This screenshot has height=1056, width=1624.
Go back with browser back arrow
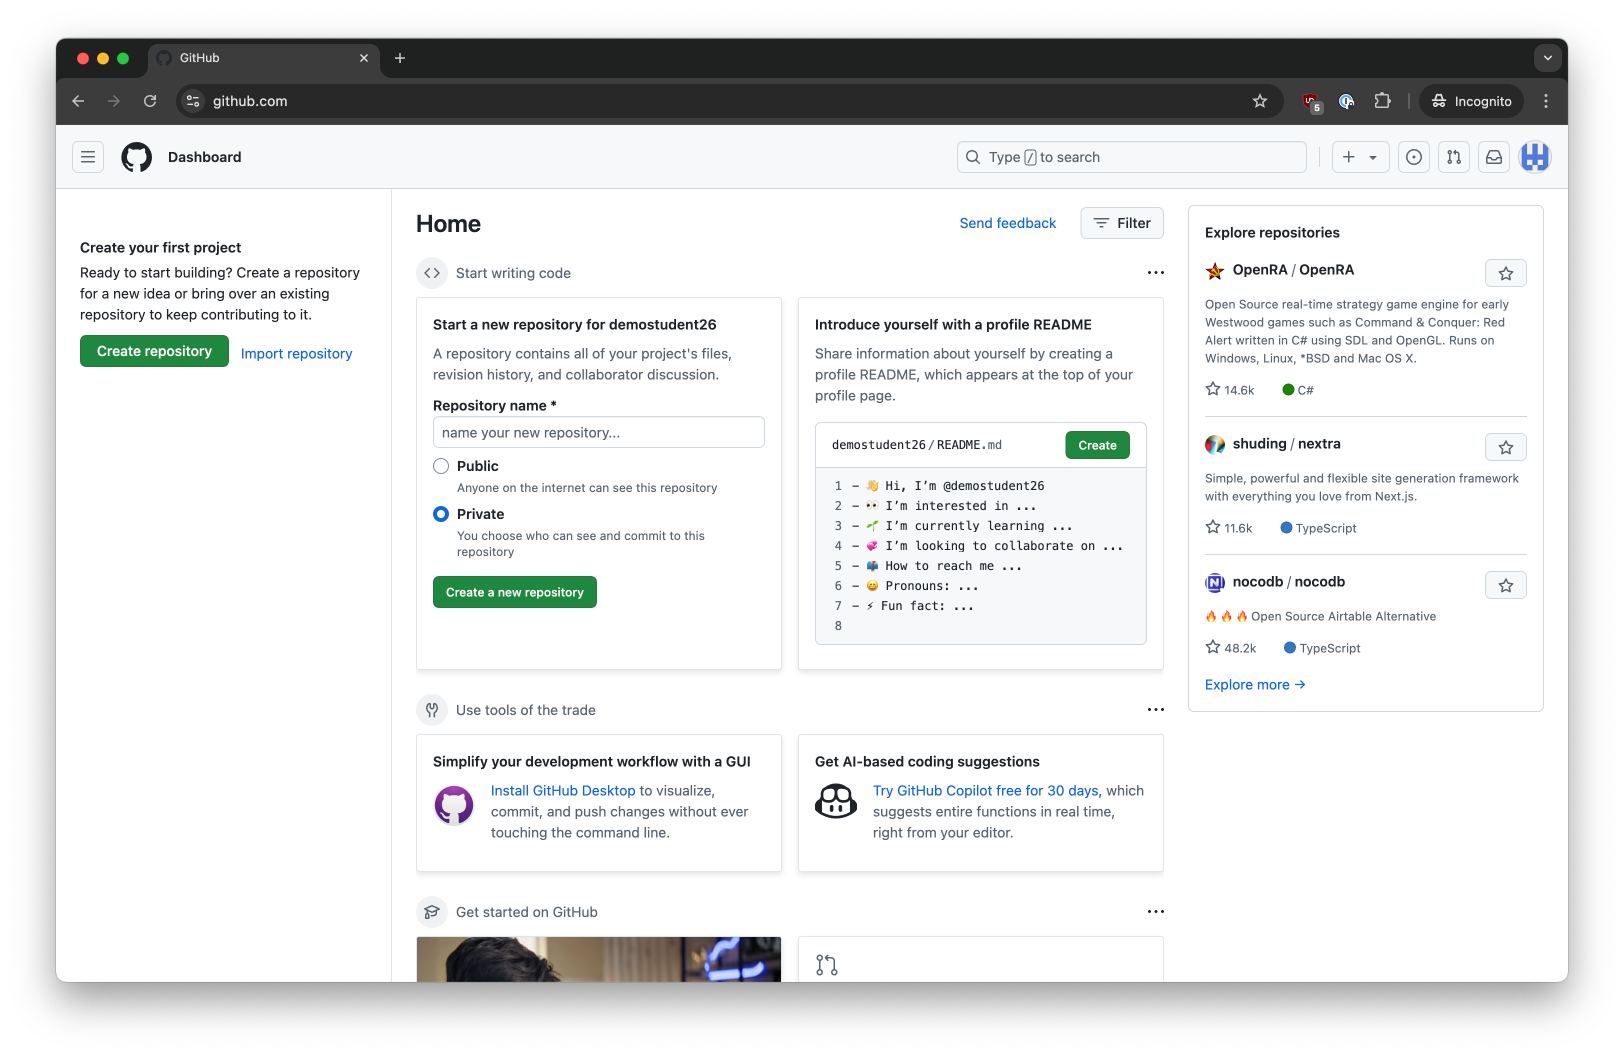[78, 101]
